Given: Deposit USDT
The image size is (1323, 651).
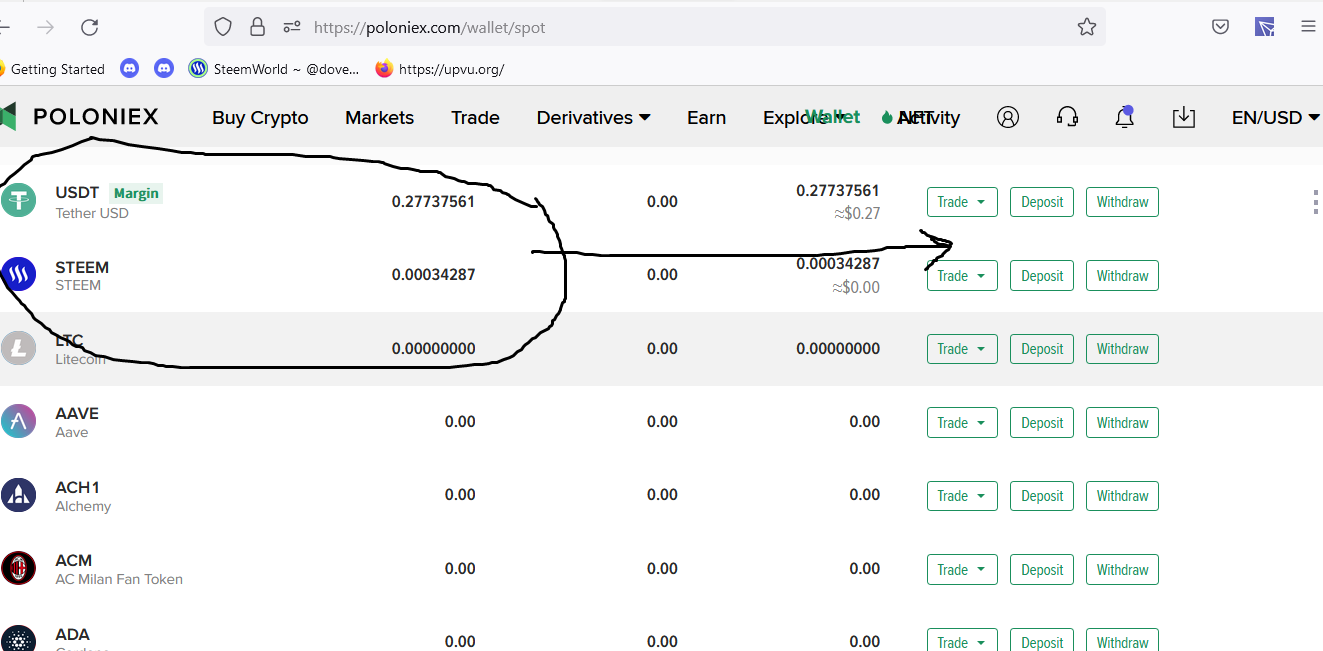Looking at the screenshot, I should (1042, 202).
